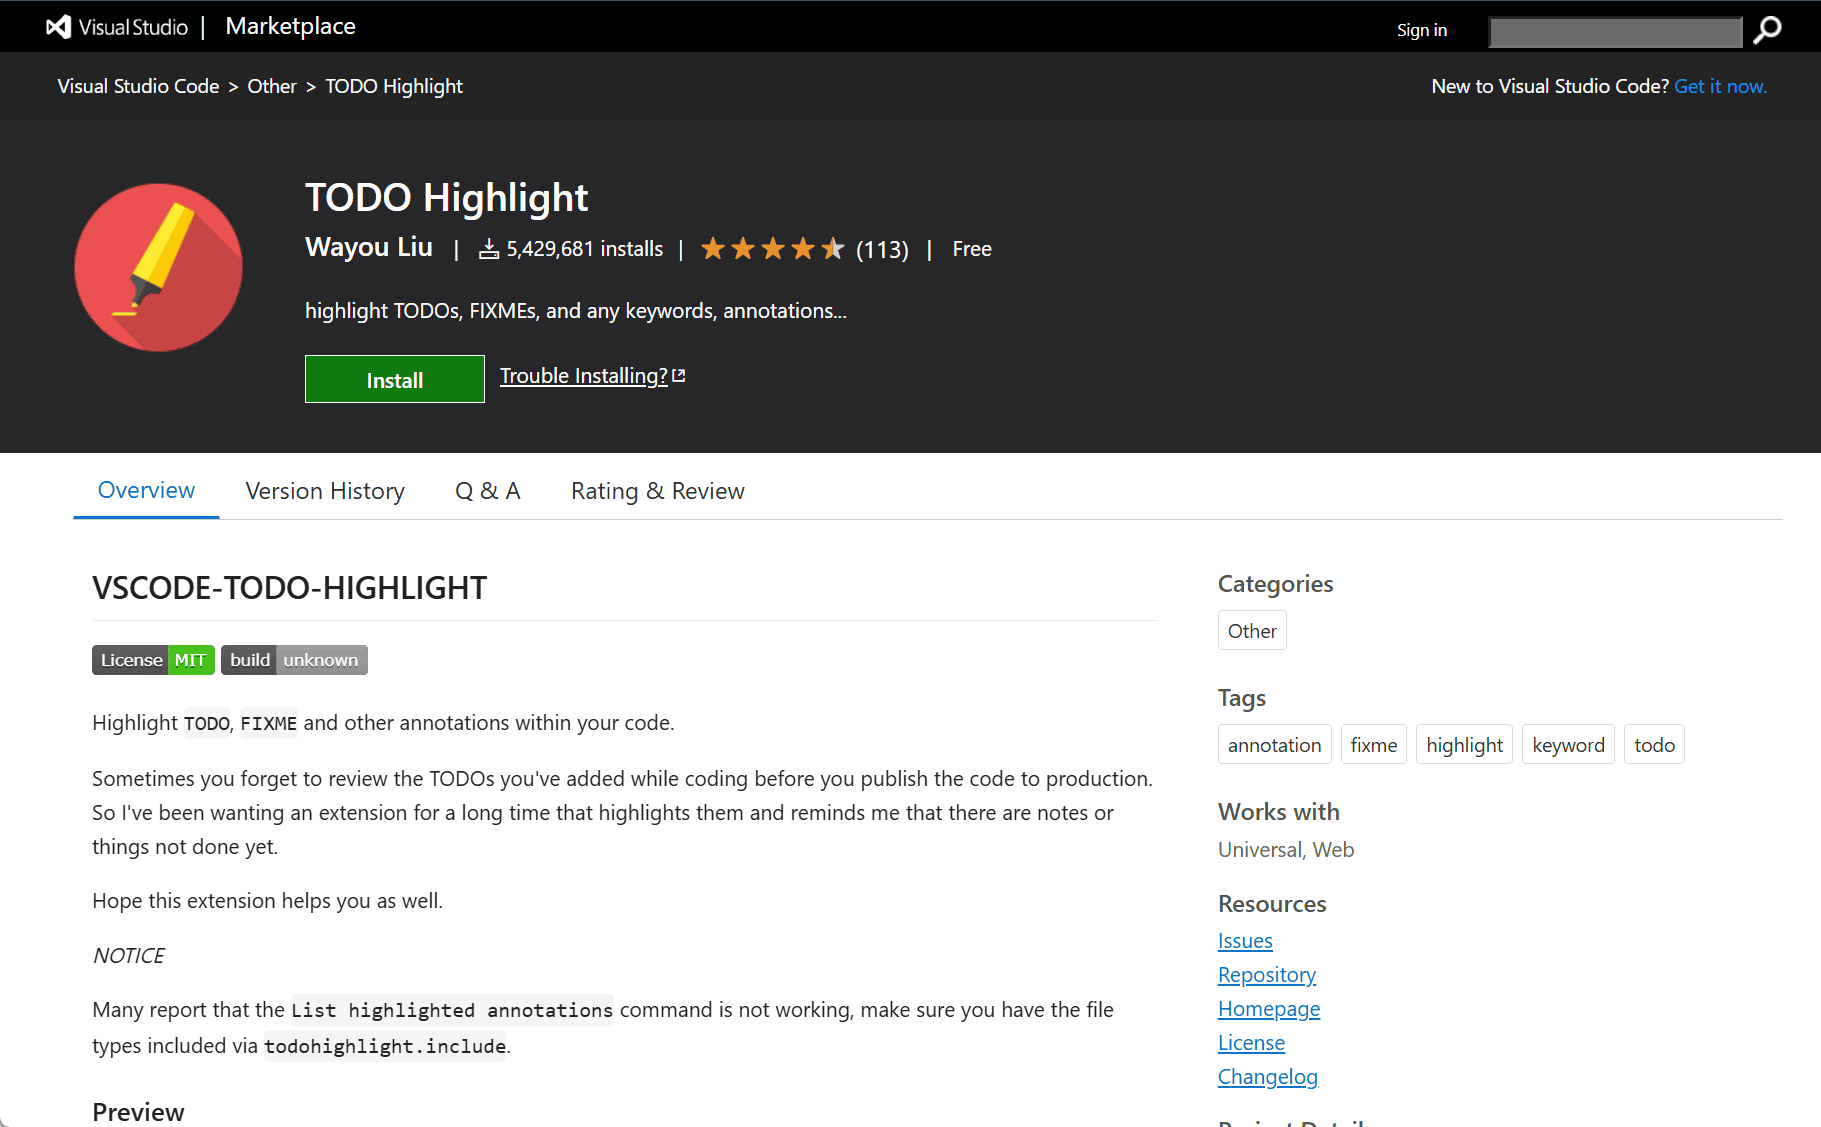Go to the Rating & Review tab
This screenshot has width=1821, height=1127.
click(x=657, y=491)
